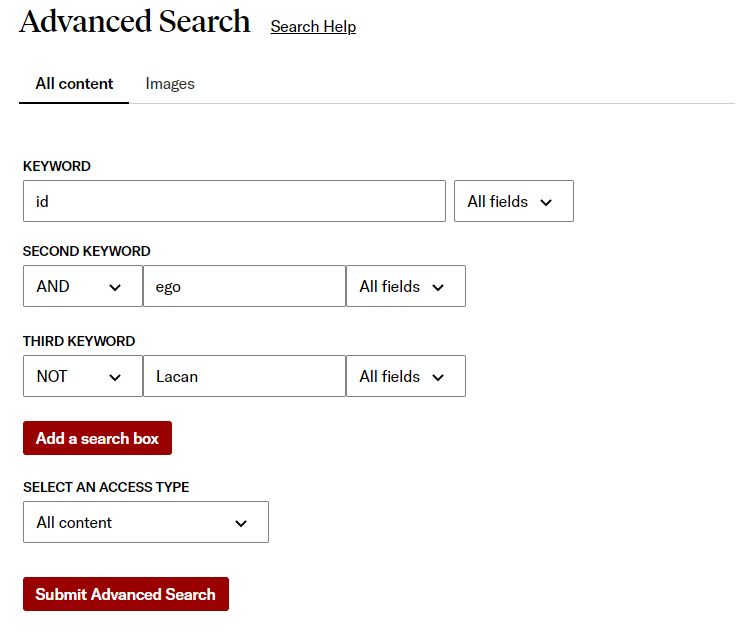
Task: Click the third keyword field containing "Lacan"
Action: 244,376
